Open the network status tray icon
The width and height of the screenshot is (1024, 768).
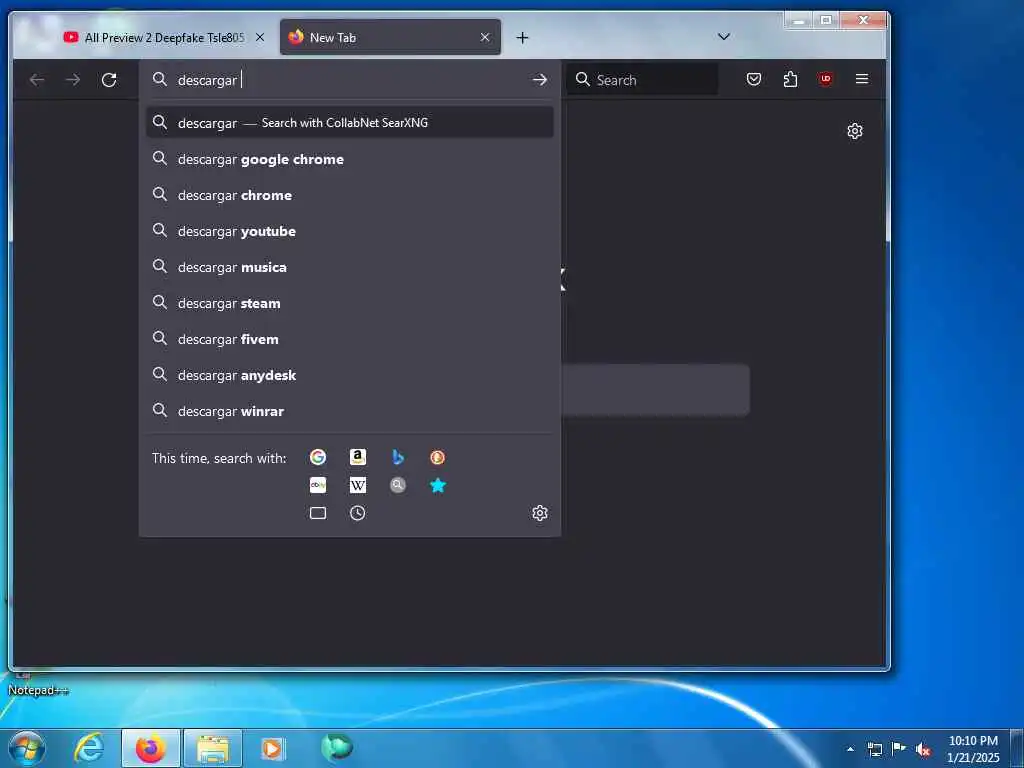pyautogui.click(x=874, y=749)
